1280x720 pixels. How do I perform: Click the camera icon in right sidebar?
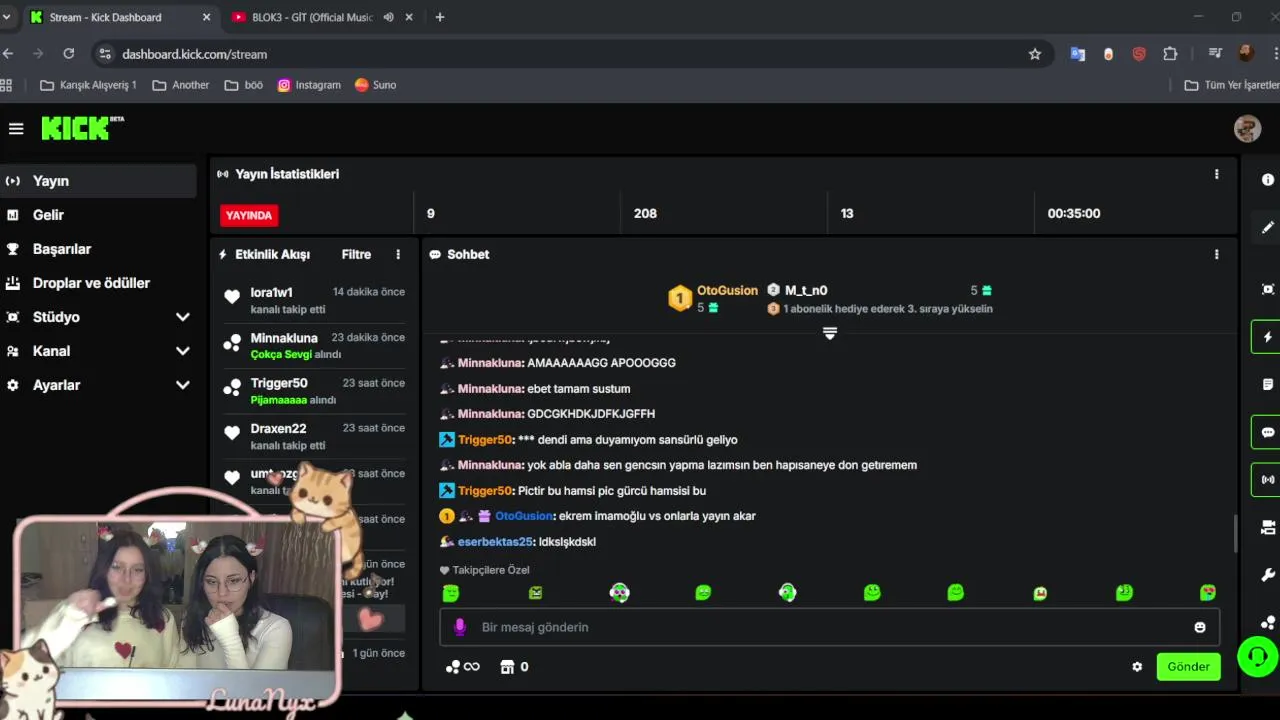pos(1268,528)
